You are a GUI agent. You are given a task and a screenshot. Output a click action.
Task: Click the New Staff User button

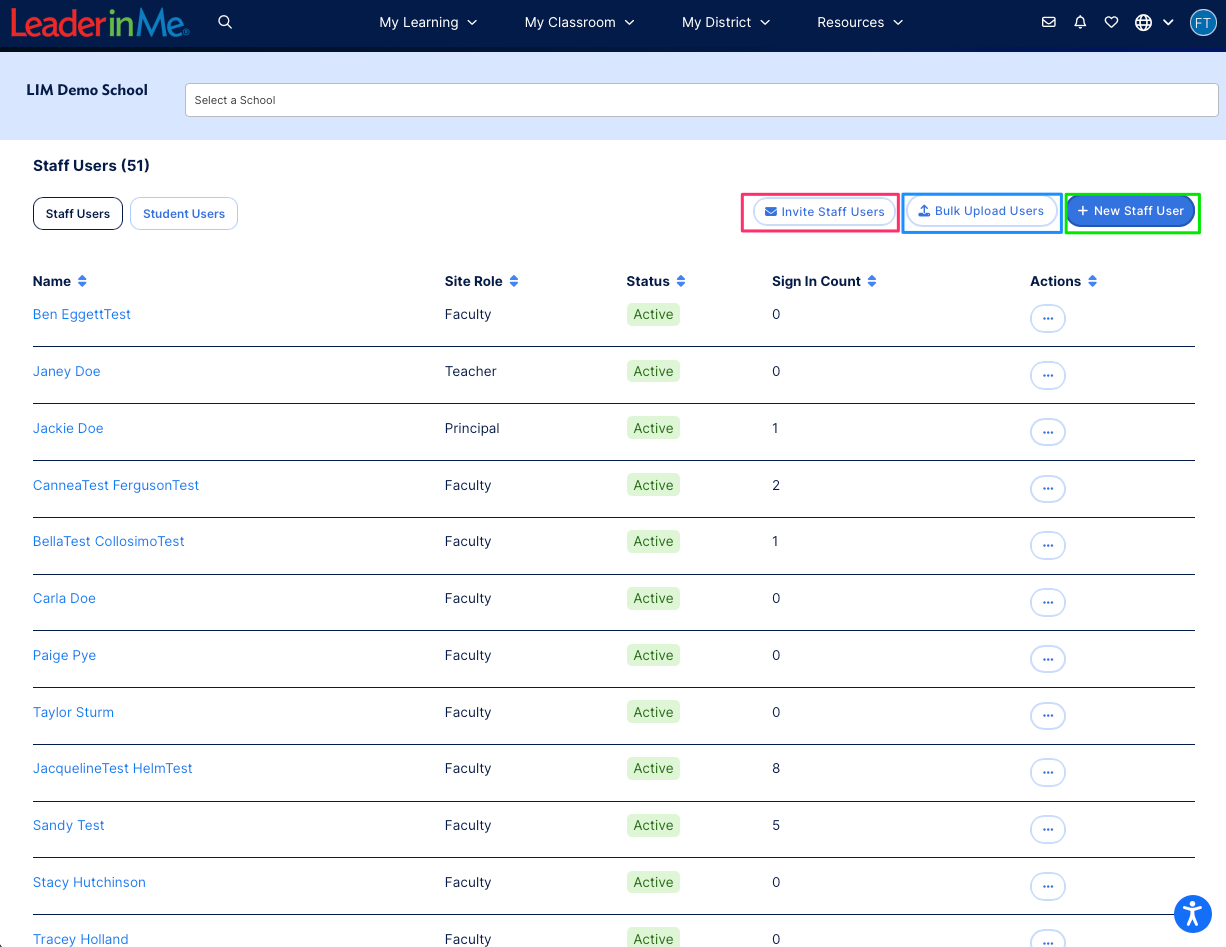pos(1131,211)
